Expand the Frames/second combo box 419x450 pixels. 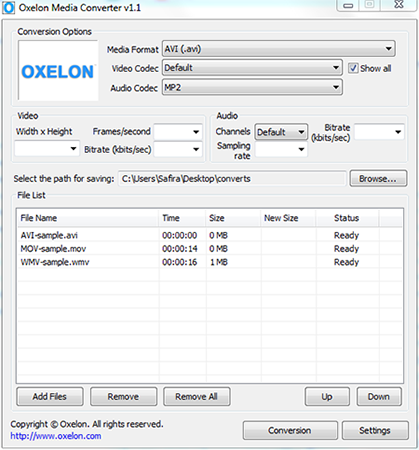pyautogui.click(x=178, y=132)
